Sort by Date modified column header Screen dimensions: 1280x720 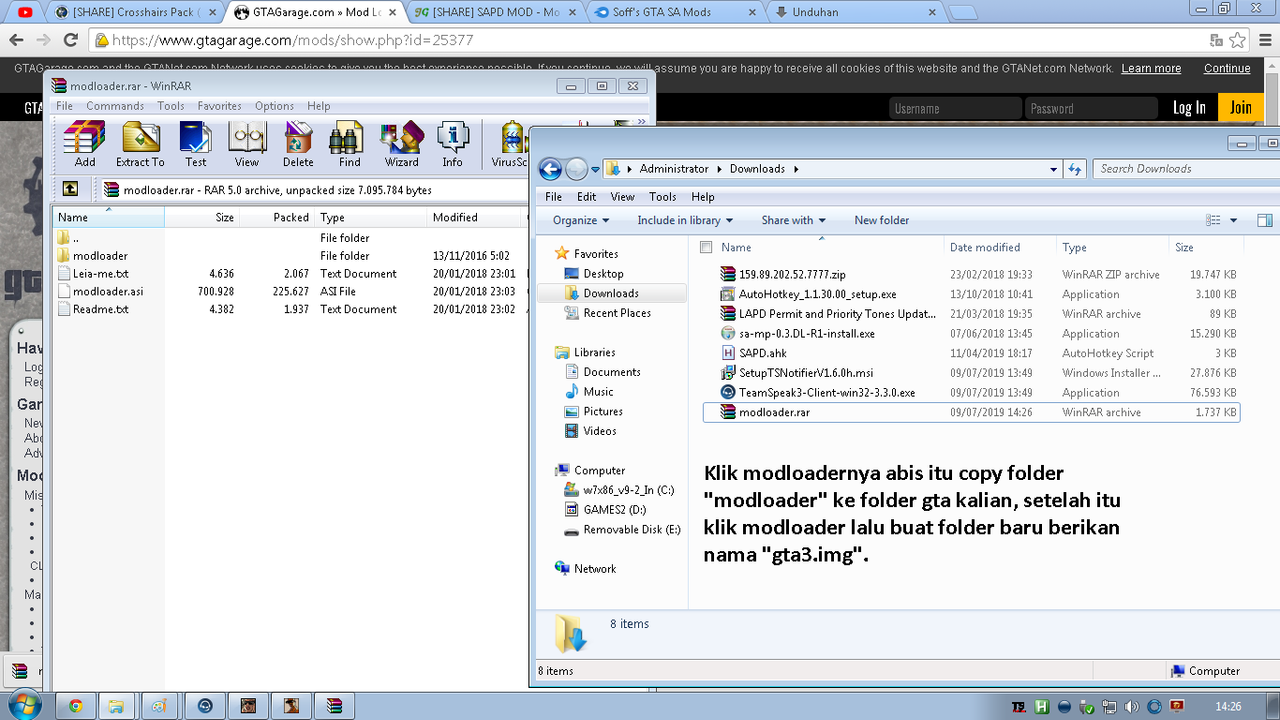click(x=1000, y=247)
